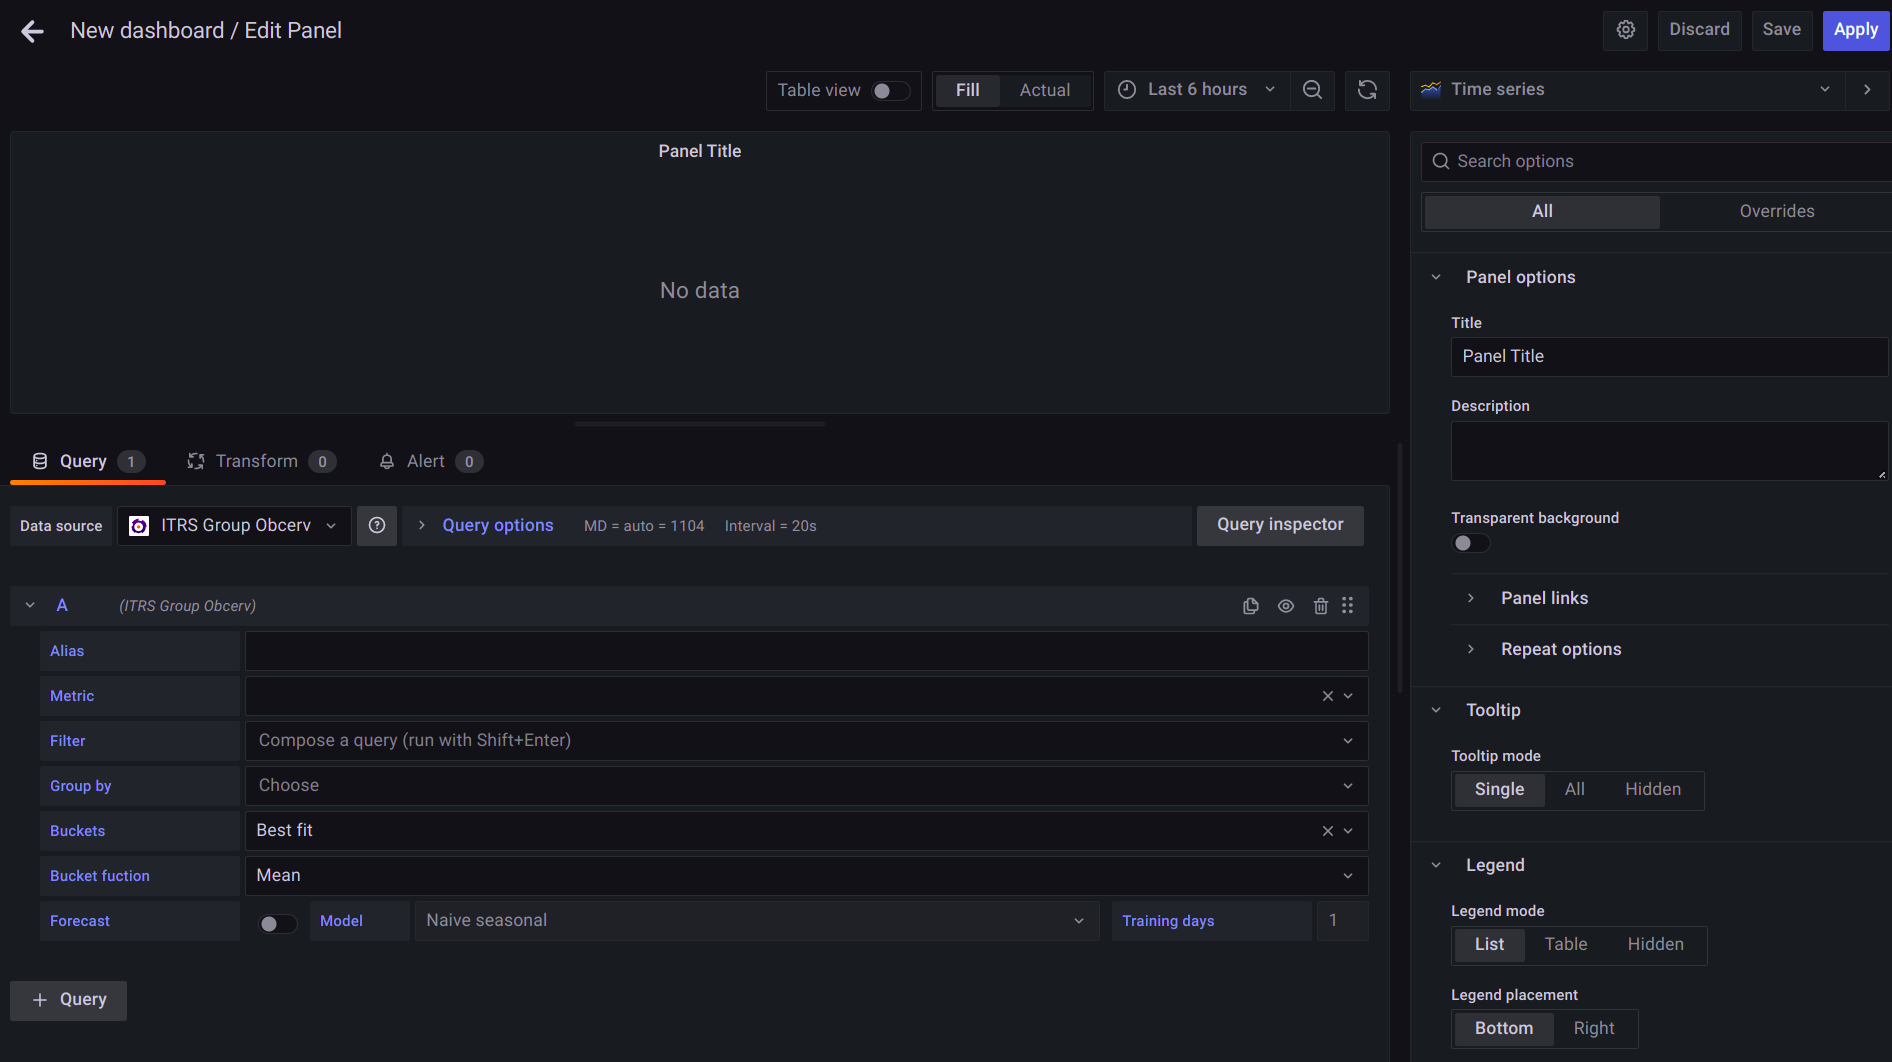
Task: Set Legend mode to Hidden
Action: 1656,945
